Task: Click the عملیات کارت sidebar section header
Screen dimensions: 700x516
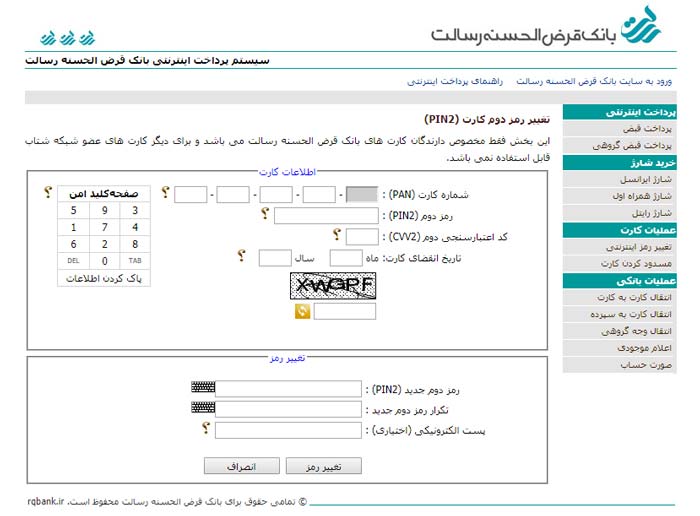Action: tap(620, 230)
